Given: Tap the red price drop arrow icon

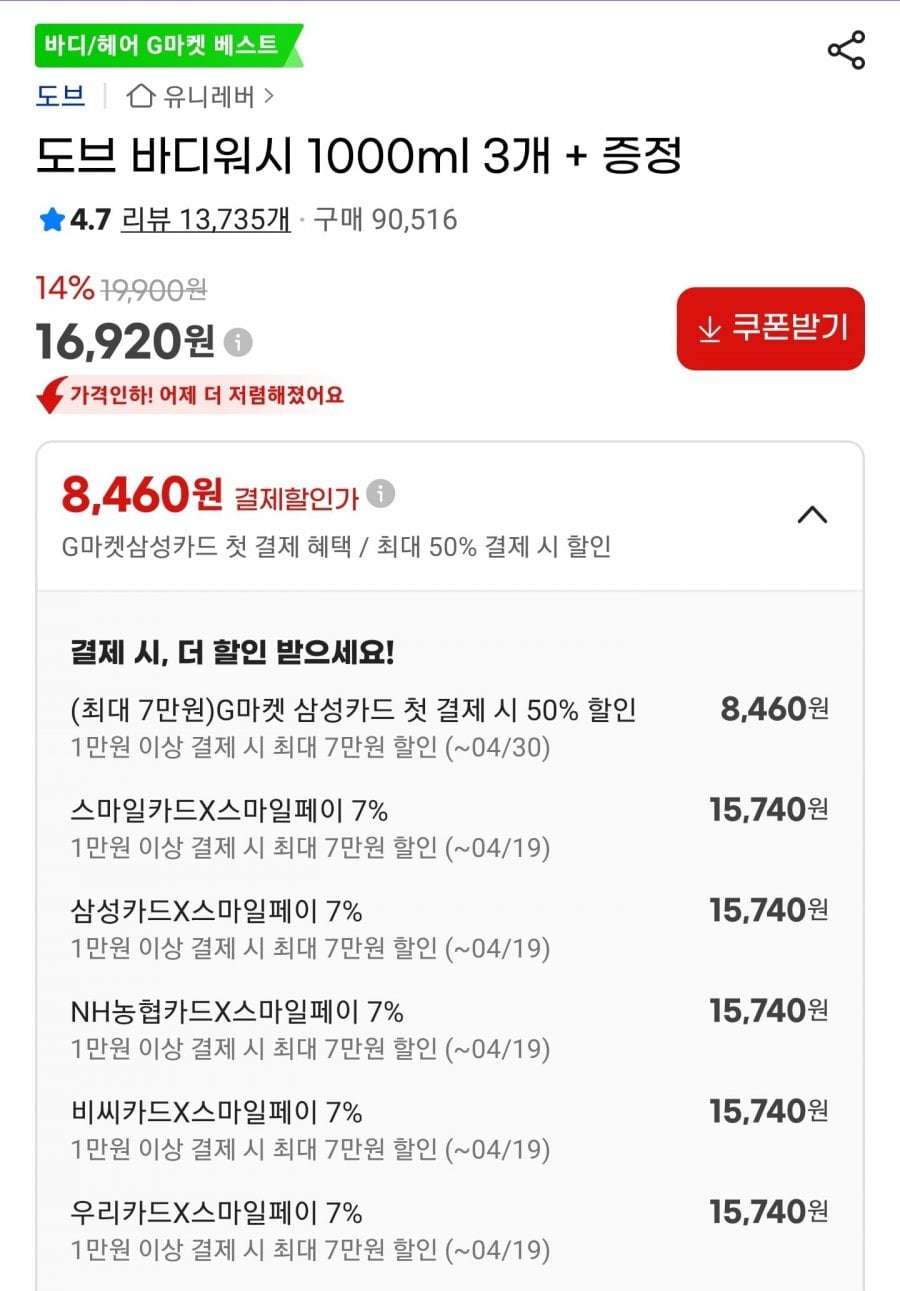Looking at the screenshot, I should 50,395.
